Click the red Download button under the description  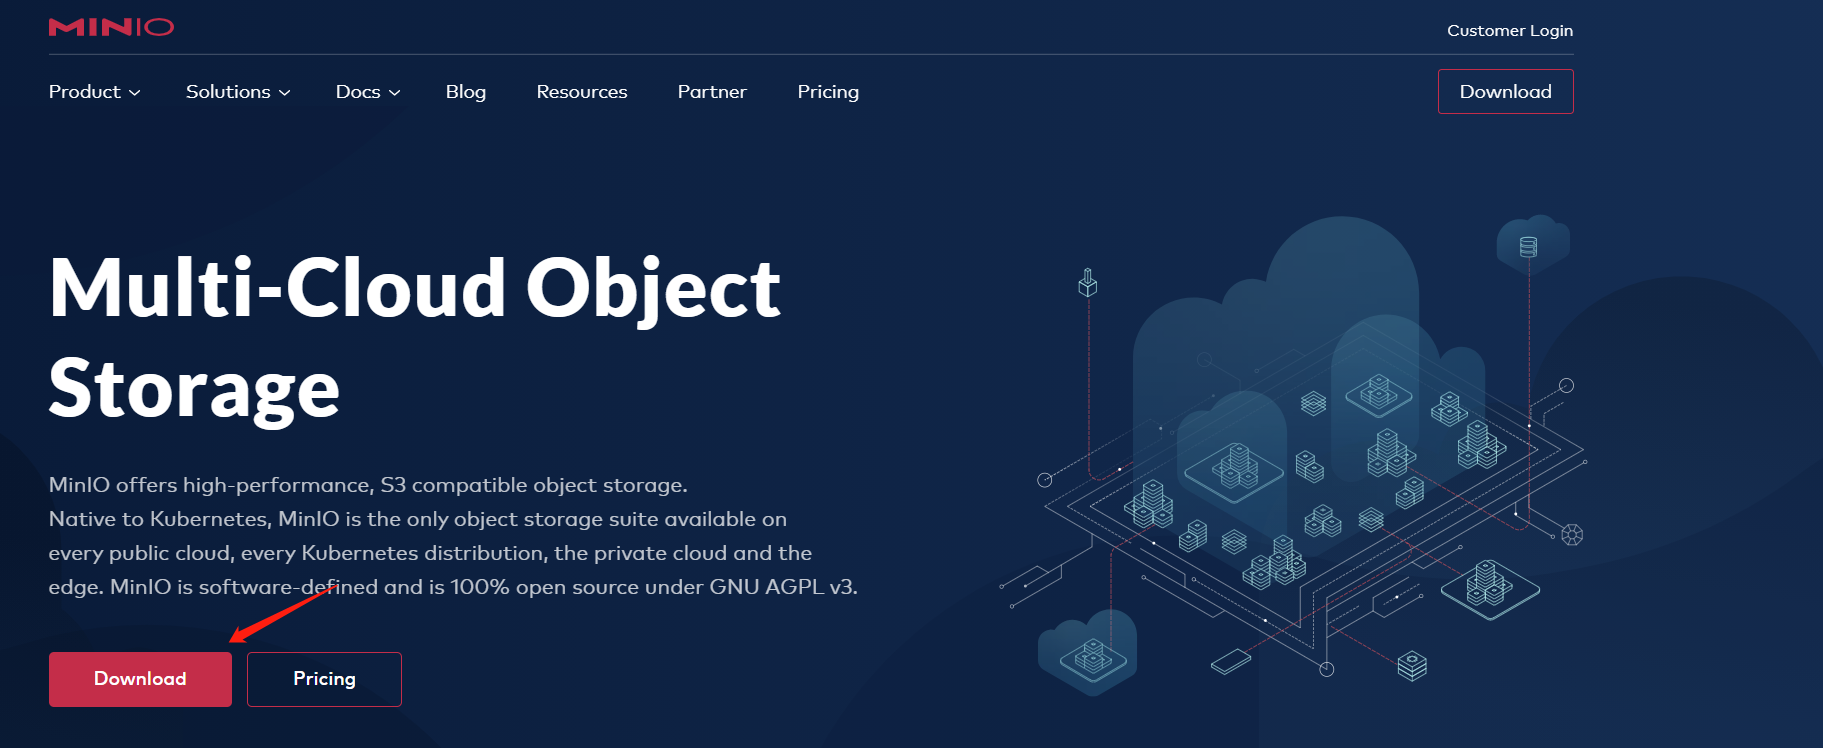[140, 679]
